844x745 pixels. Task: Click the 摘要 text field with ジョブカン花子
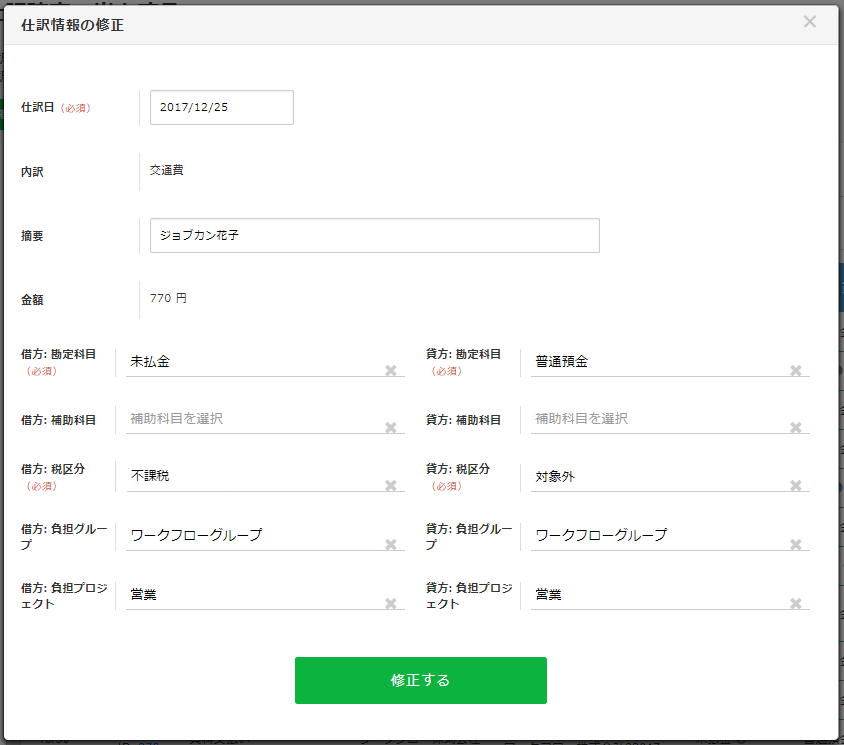[x=374, y=236]
